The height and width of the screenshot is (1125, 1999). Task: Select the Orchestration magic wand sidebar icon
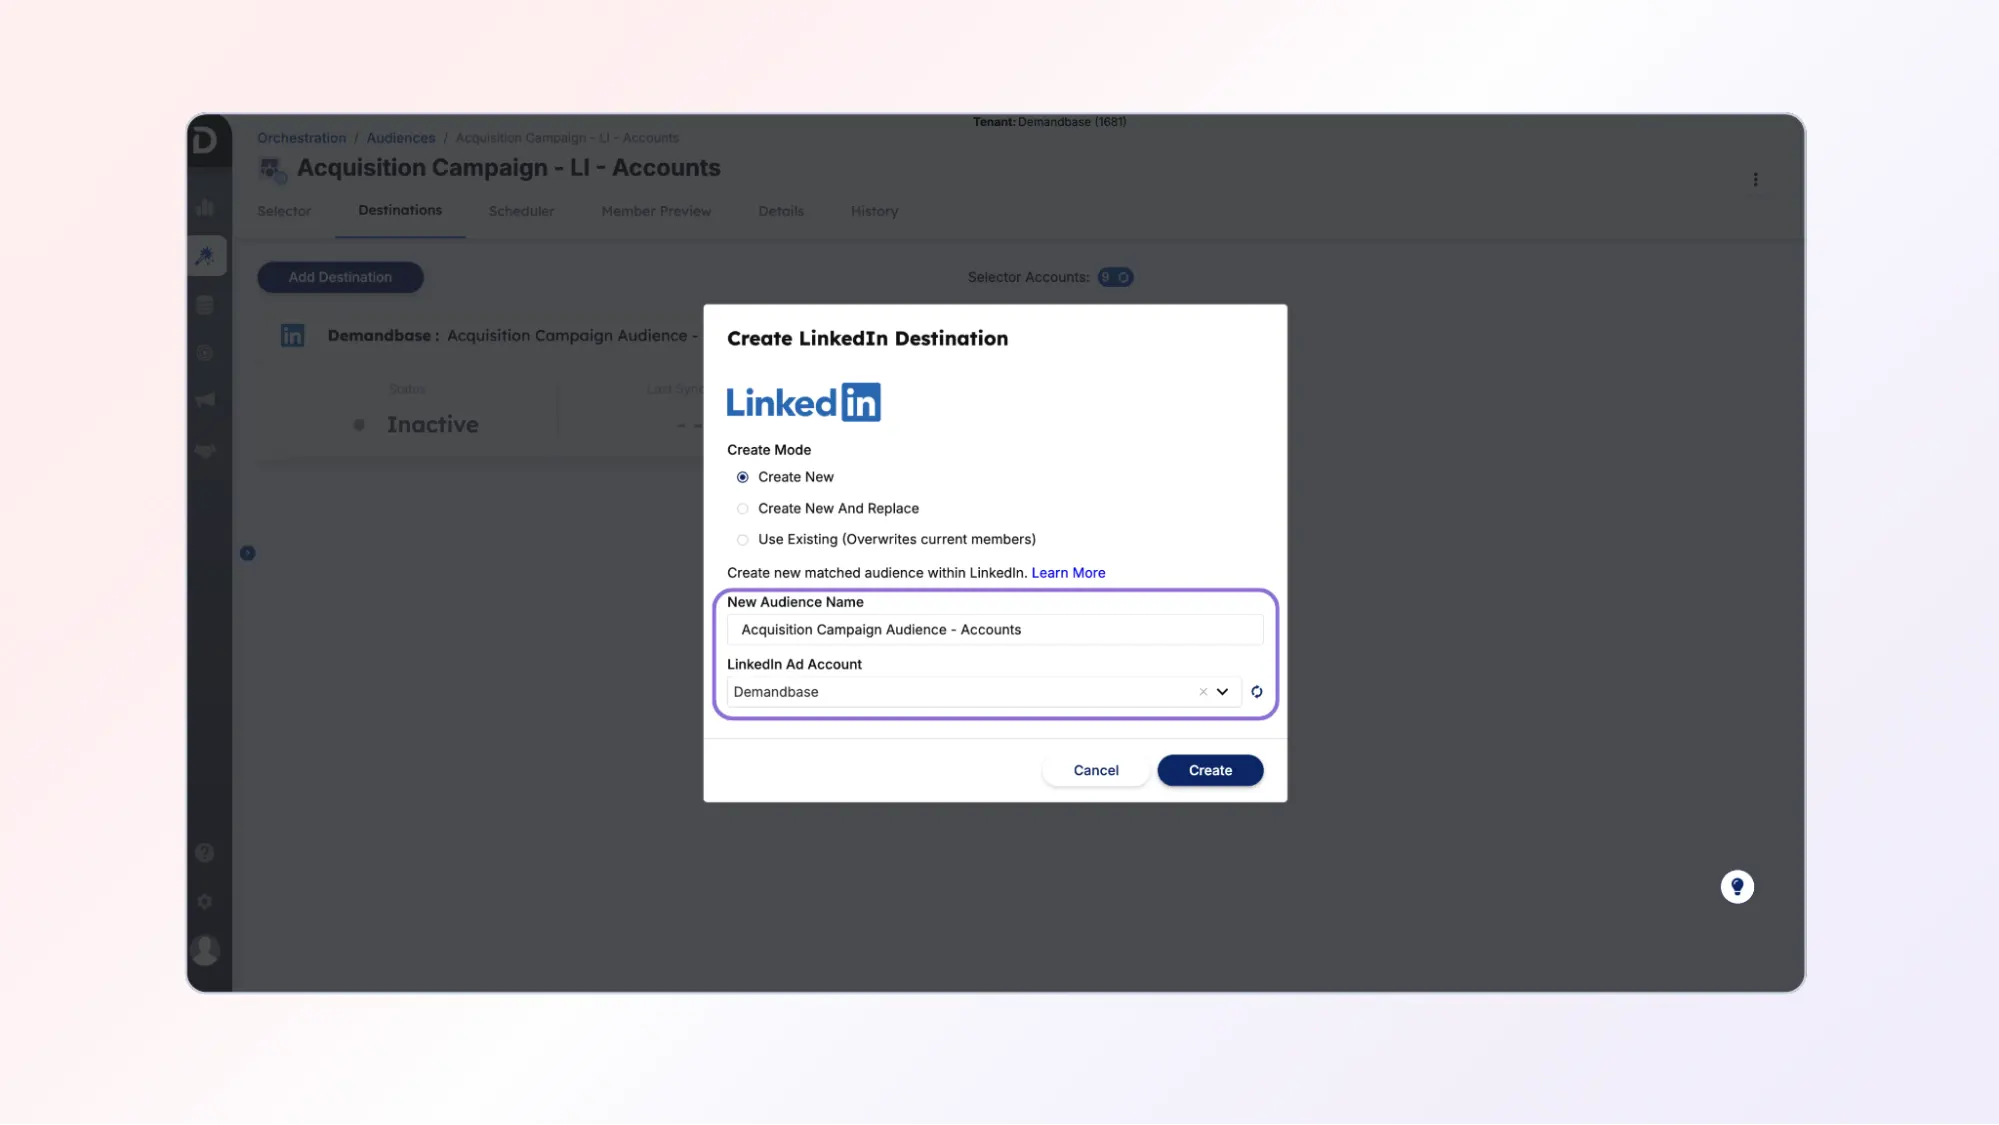click(206, 255)
